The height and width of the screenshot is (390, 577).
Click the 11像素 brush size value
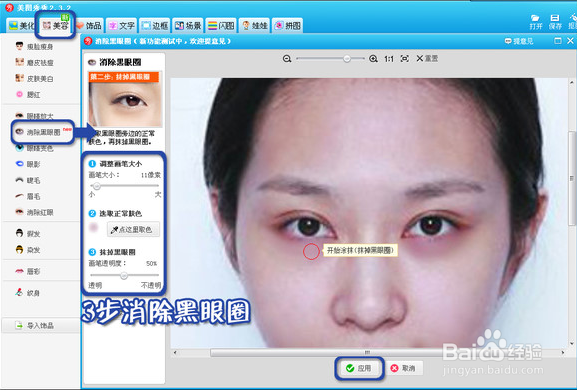[151, 175]
